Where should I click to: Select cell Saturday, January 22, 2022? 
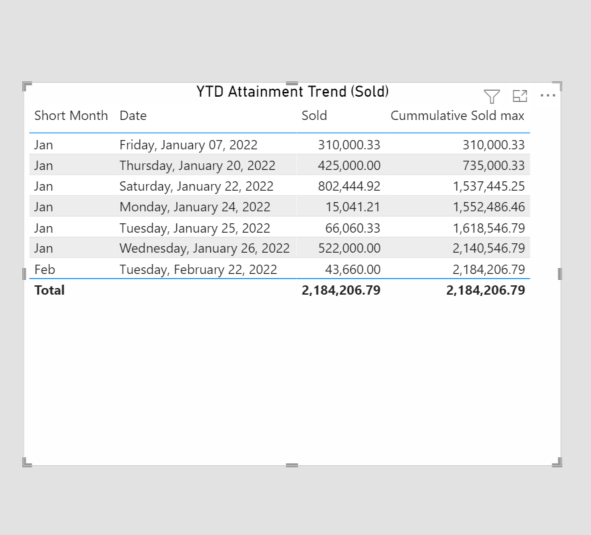(x=196, y=186)
